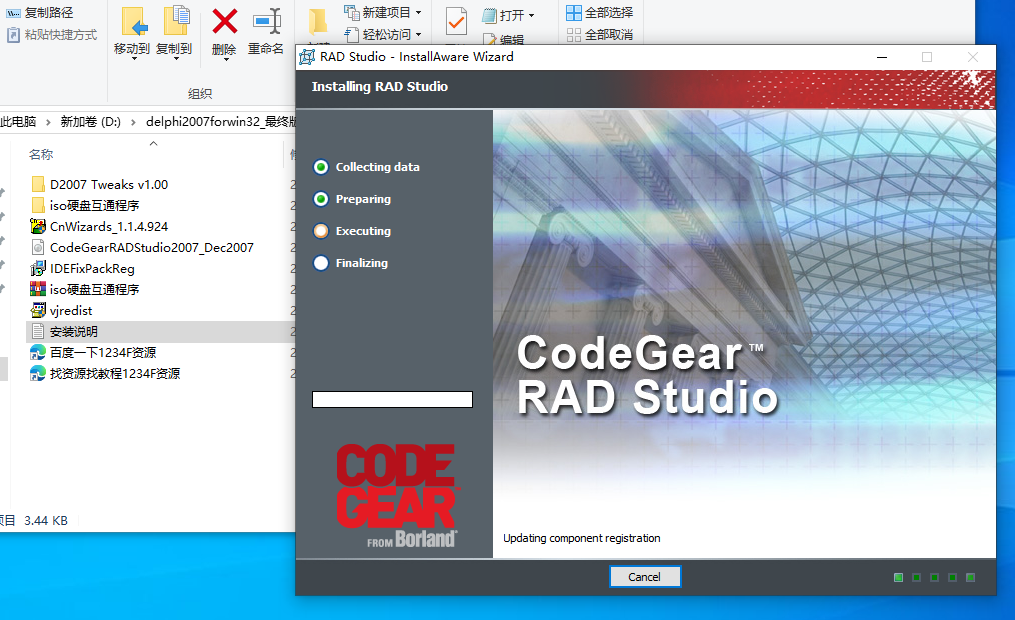Click the 新建项目 icon in Explorer ribbon

tap(351, 12)
